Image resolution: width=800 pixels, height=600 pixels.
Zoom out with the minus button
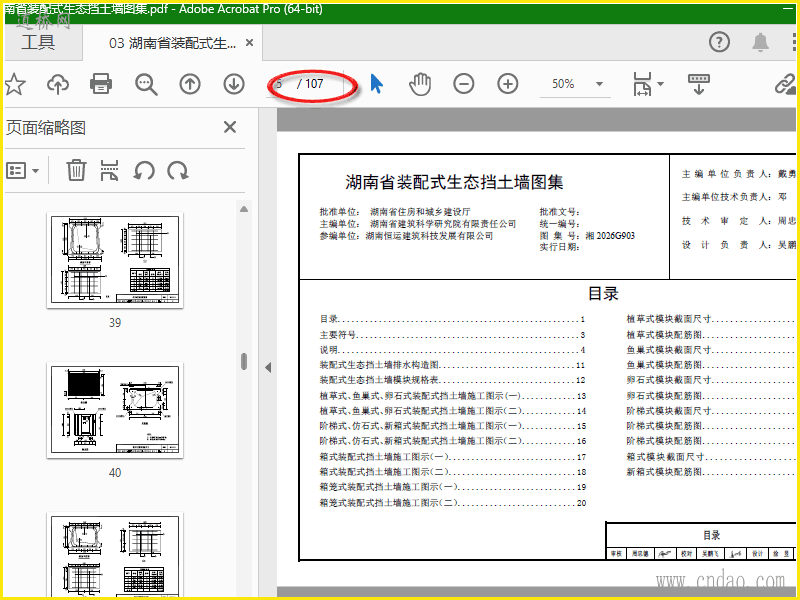464,84
